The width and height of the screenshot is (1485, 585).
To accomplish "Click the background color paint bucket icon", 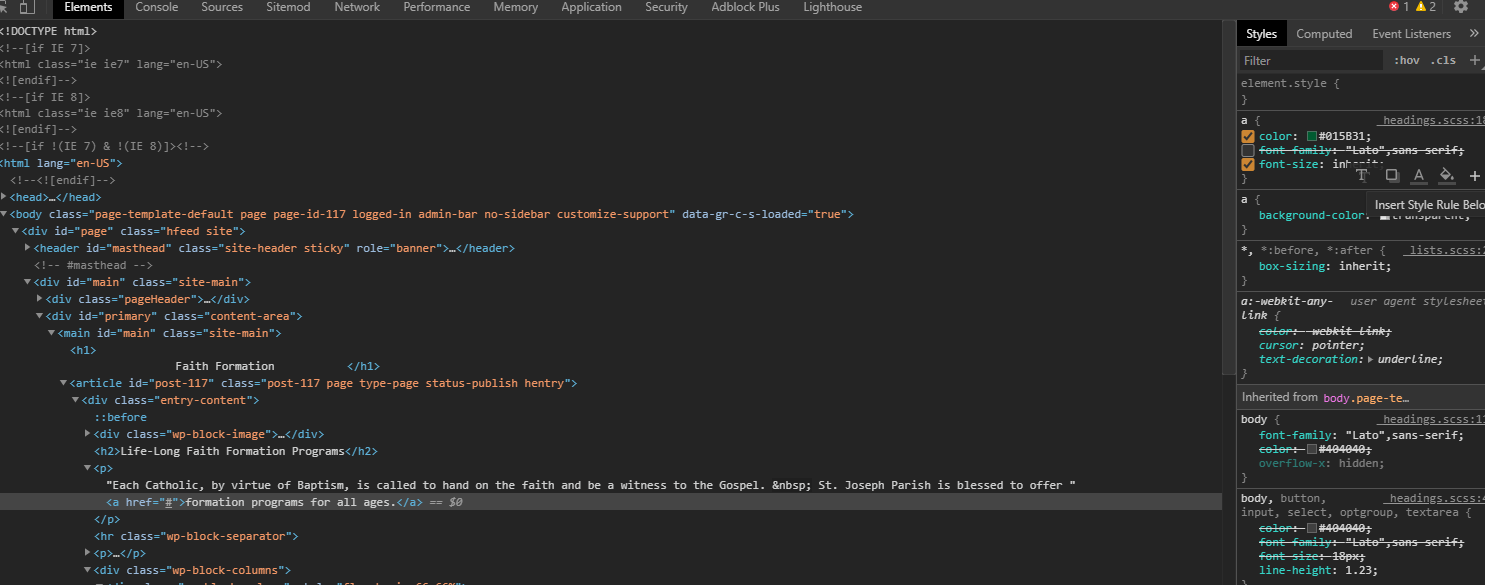I will pos(1446,176).
